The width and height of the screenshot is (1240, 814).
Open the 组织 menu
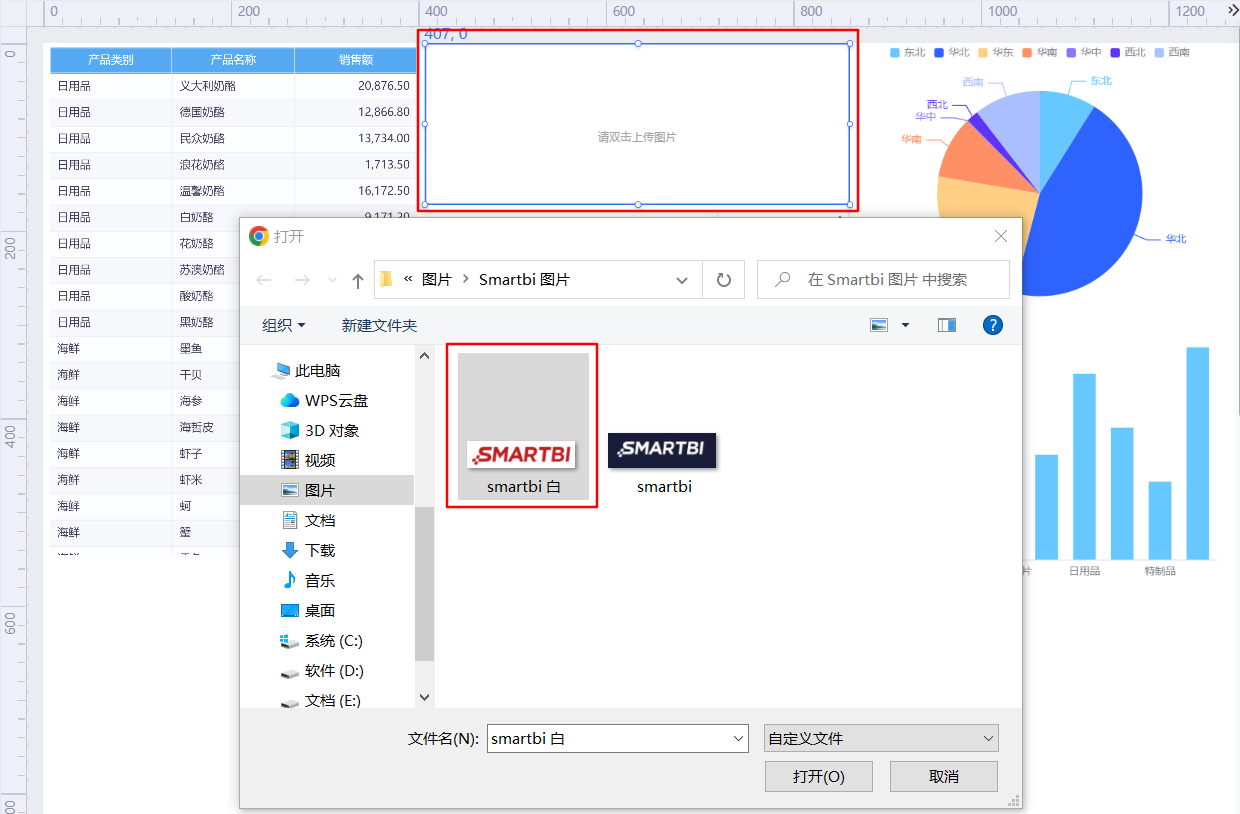pyautogui.click(x=284, y=325)
